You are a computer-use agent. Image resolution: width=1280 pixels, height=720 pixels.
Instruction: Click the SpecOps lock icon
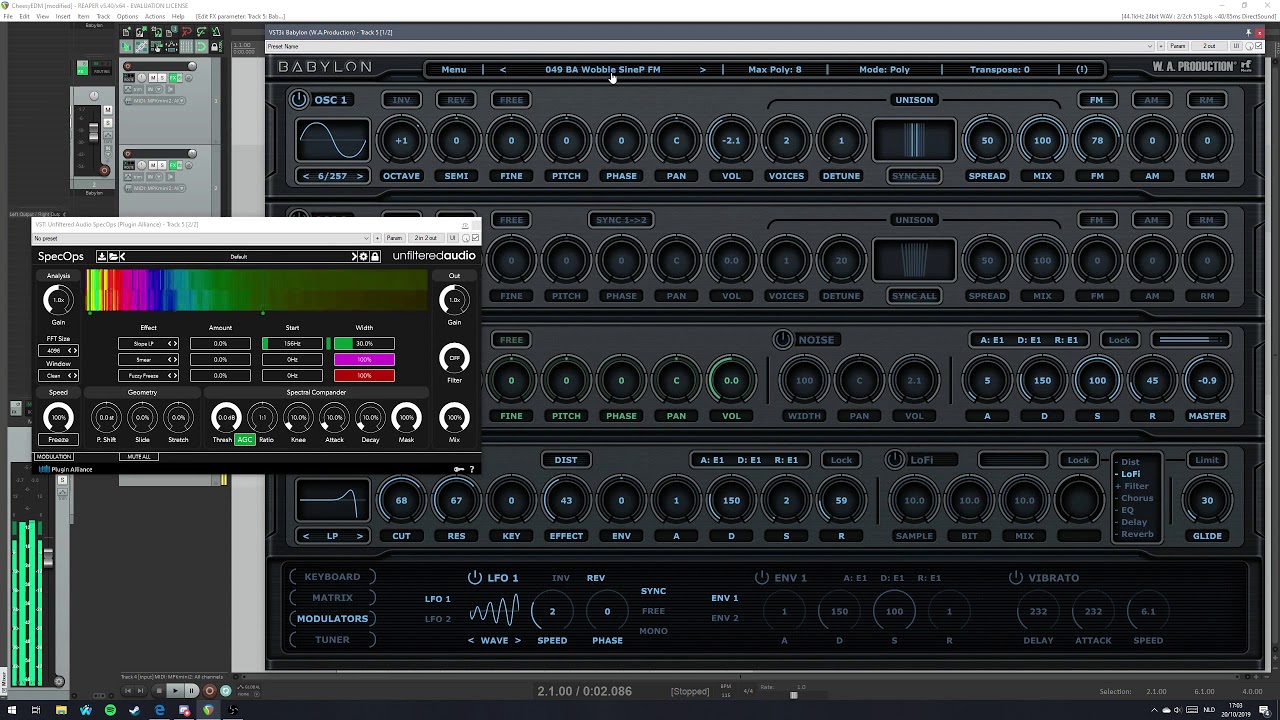[x=375, y=257]
